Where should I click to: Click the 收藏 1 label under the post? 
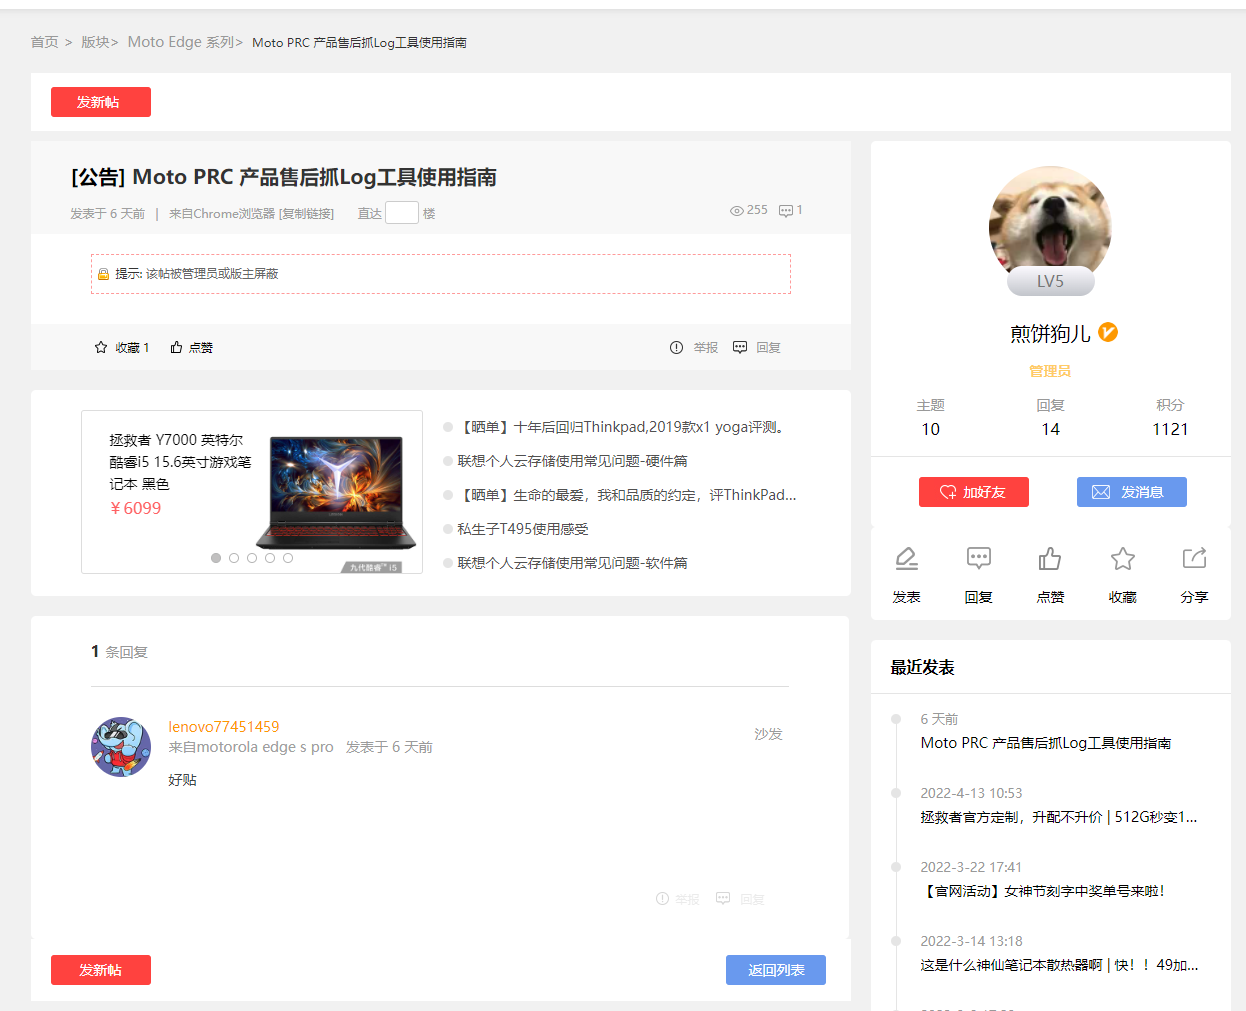pos(132,348)
